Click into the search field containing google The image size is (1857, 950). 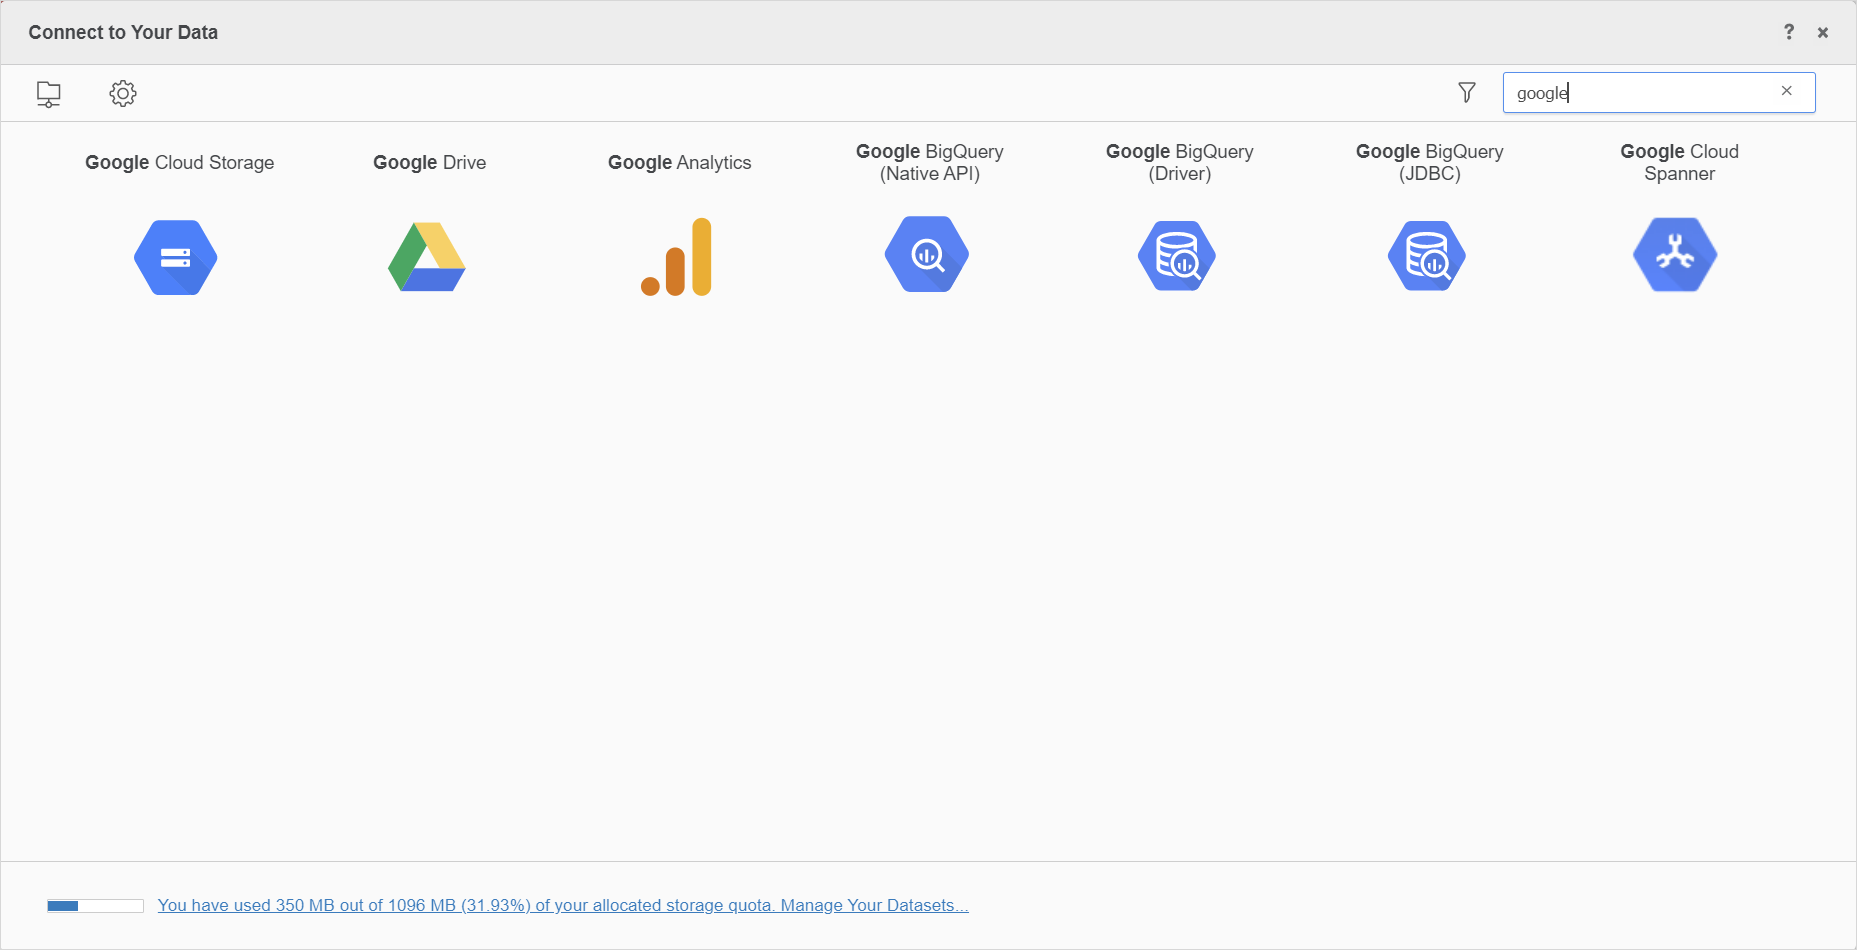(x=1640, y=93)
